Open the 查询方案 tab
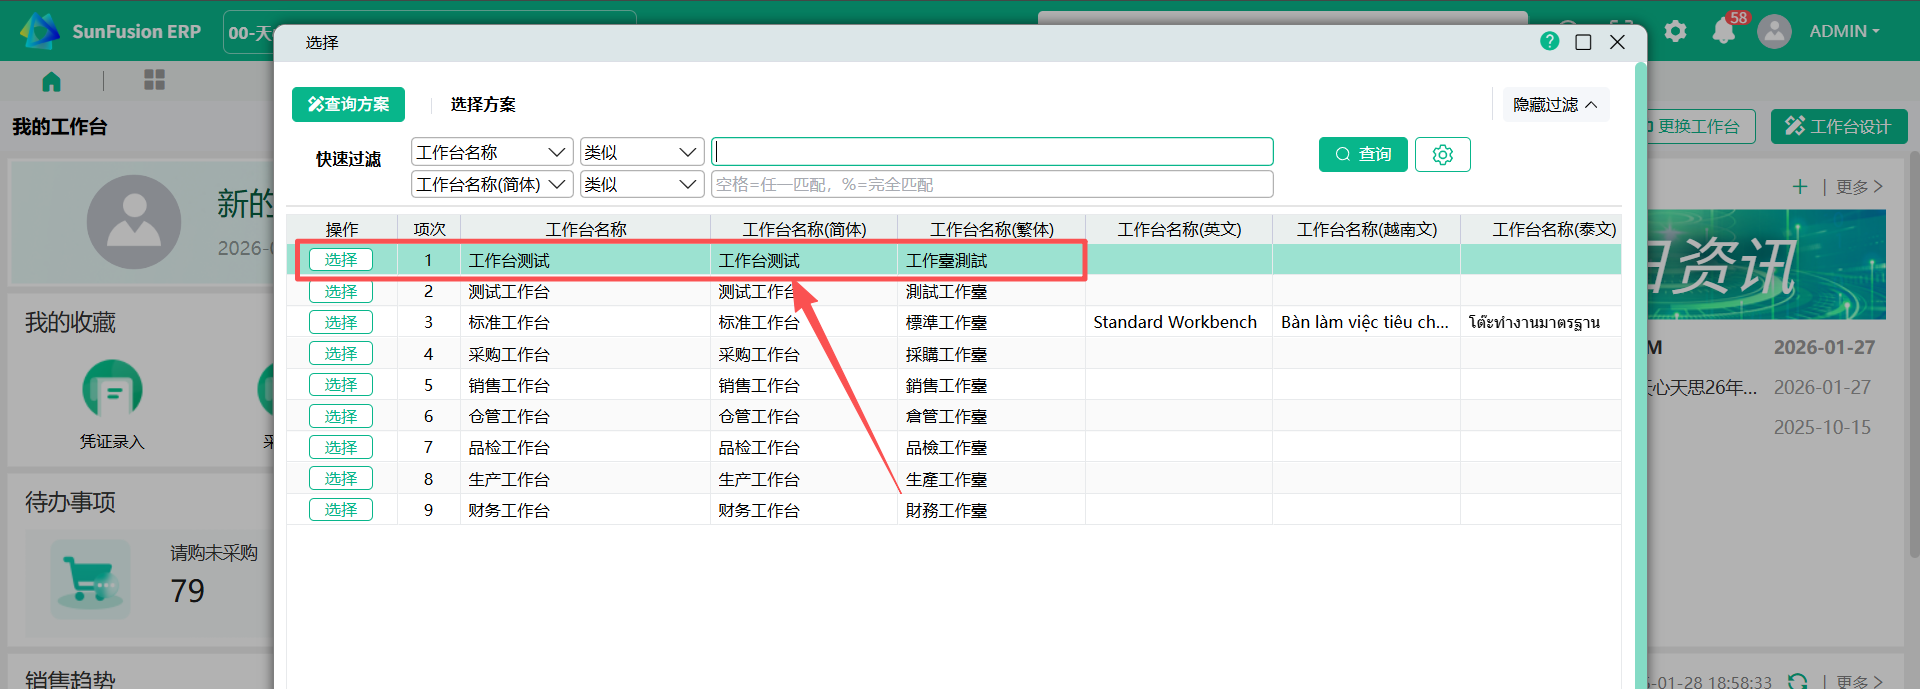The width and height of the screenshot is (1920, 689). tap(348, 105)
